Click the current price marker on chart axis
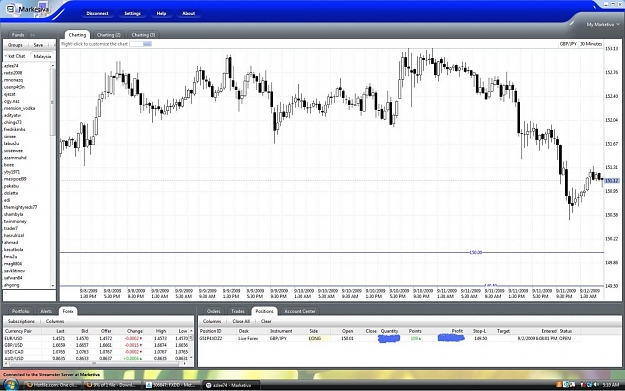The image size is (625, 391). (x=612, y=181)
